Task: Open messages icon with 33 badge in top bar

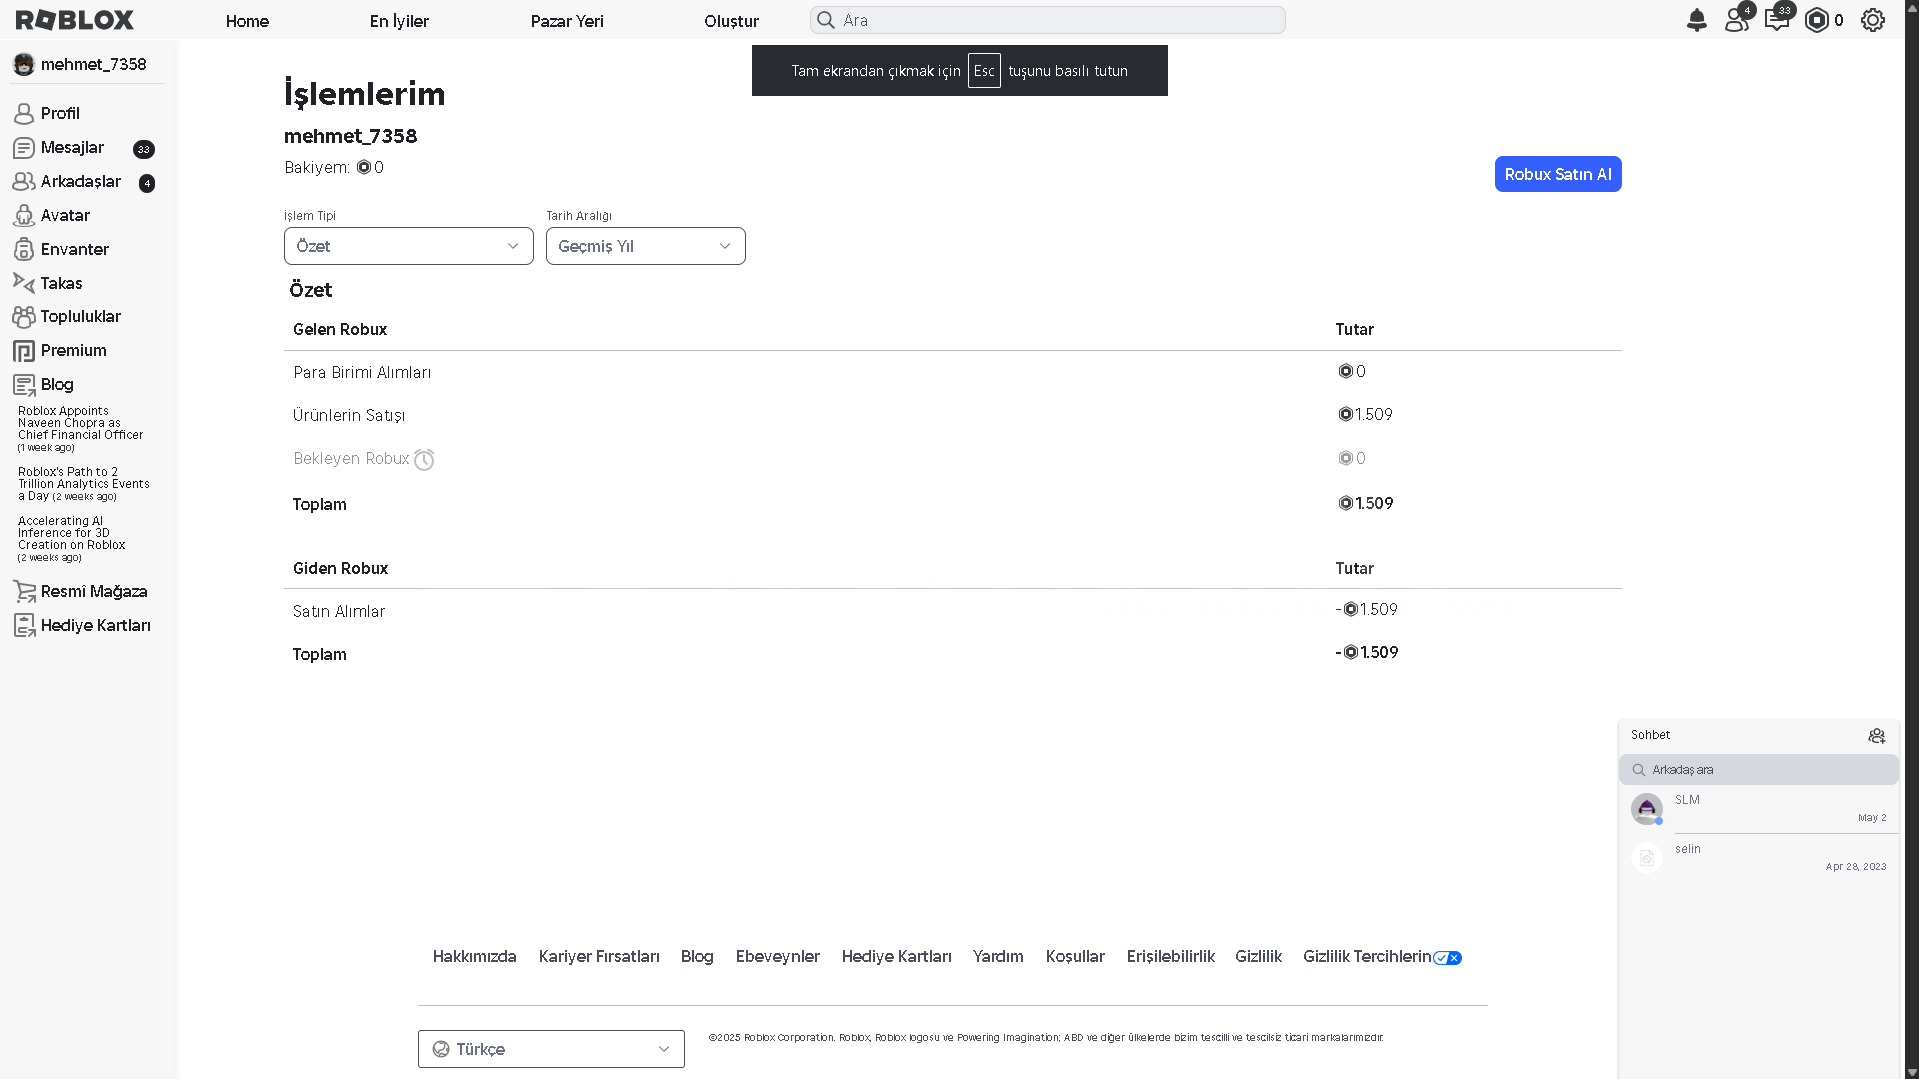Action: [1777, 20]
